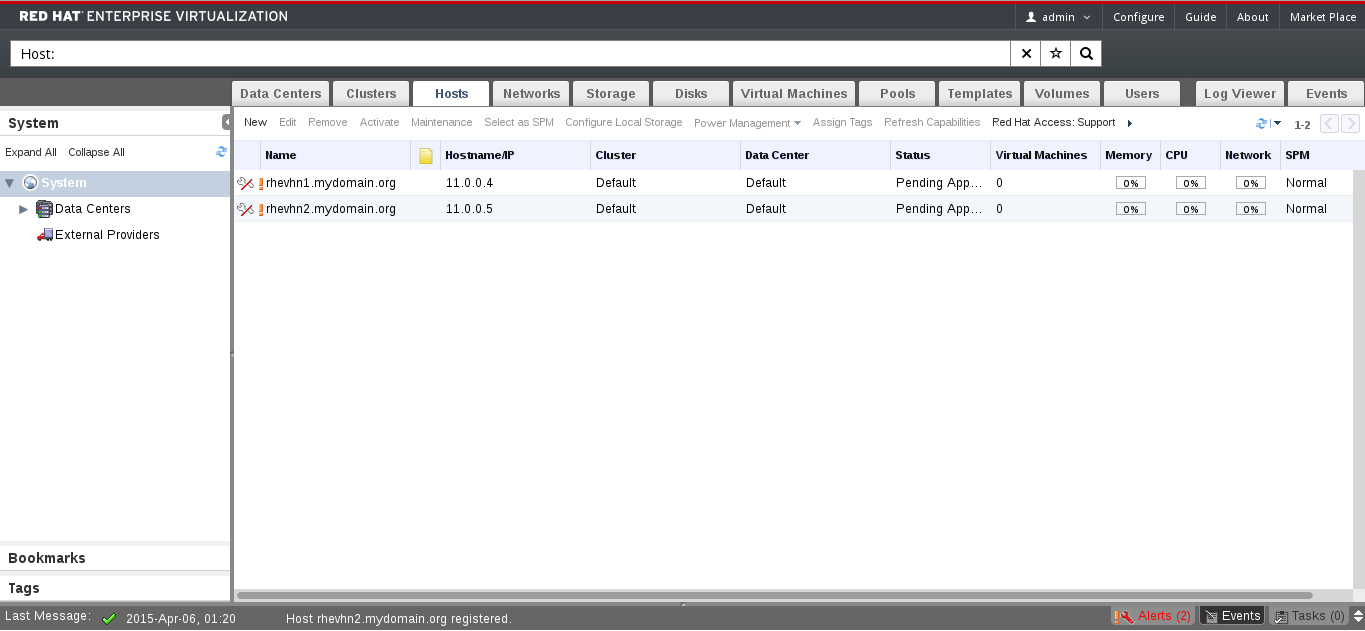The image size is (1365, 631).
Task: Expand the Bookmarks section
Action: [x=115, y=558]
